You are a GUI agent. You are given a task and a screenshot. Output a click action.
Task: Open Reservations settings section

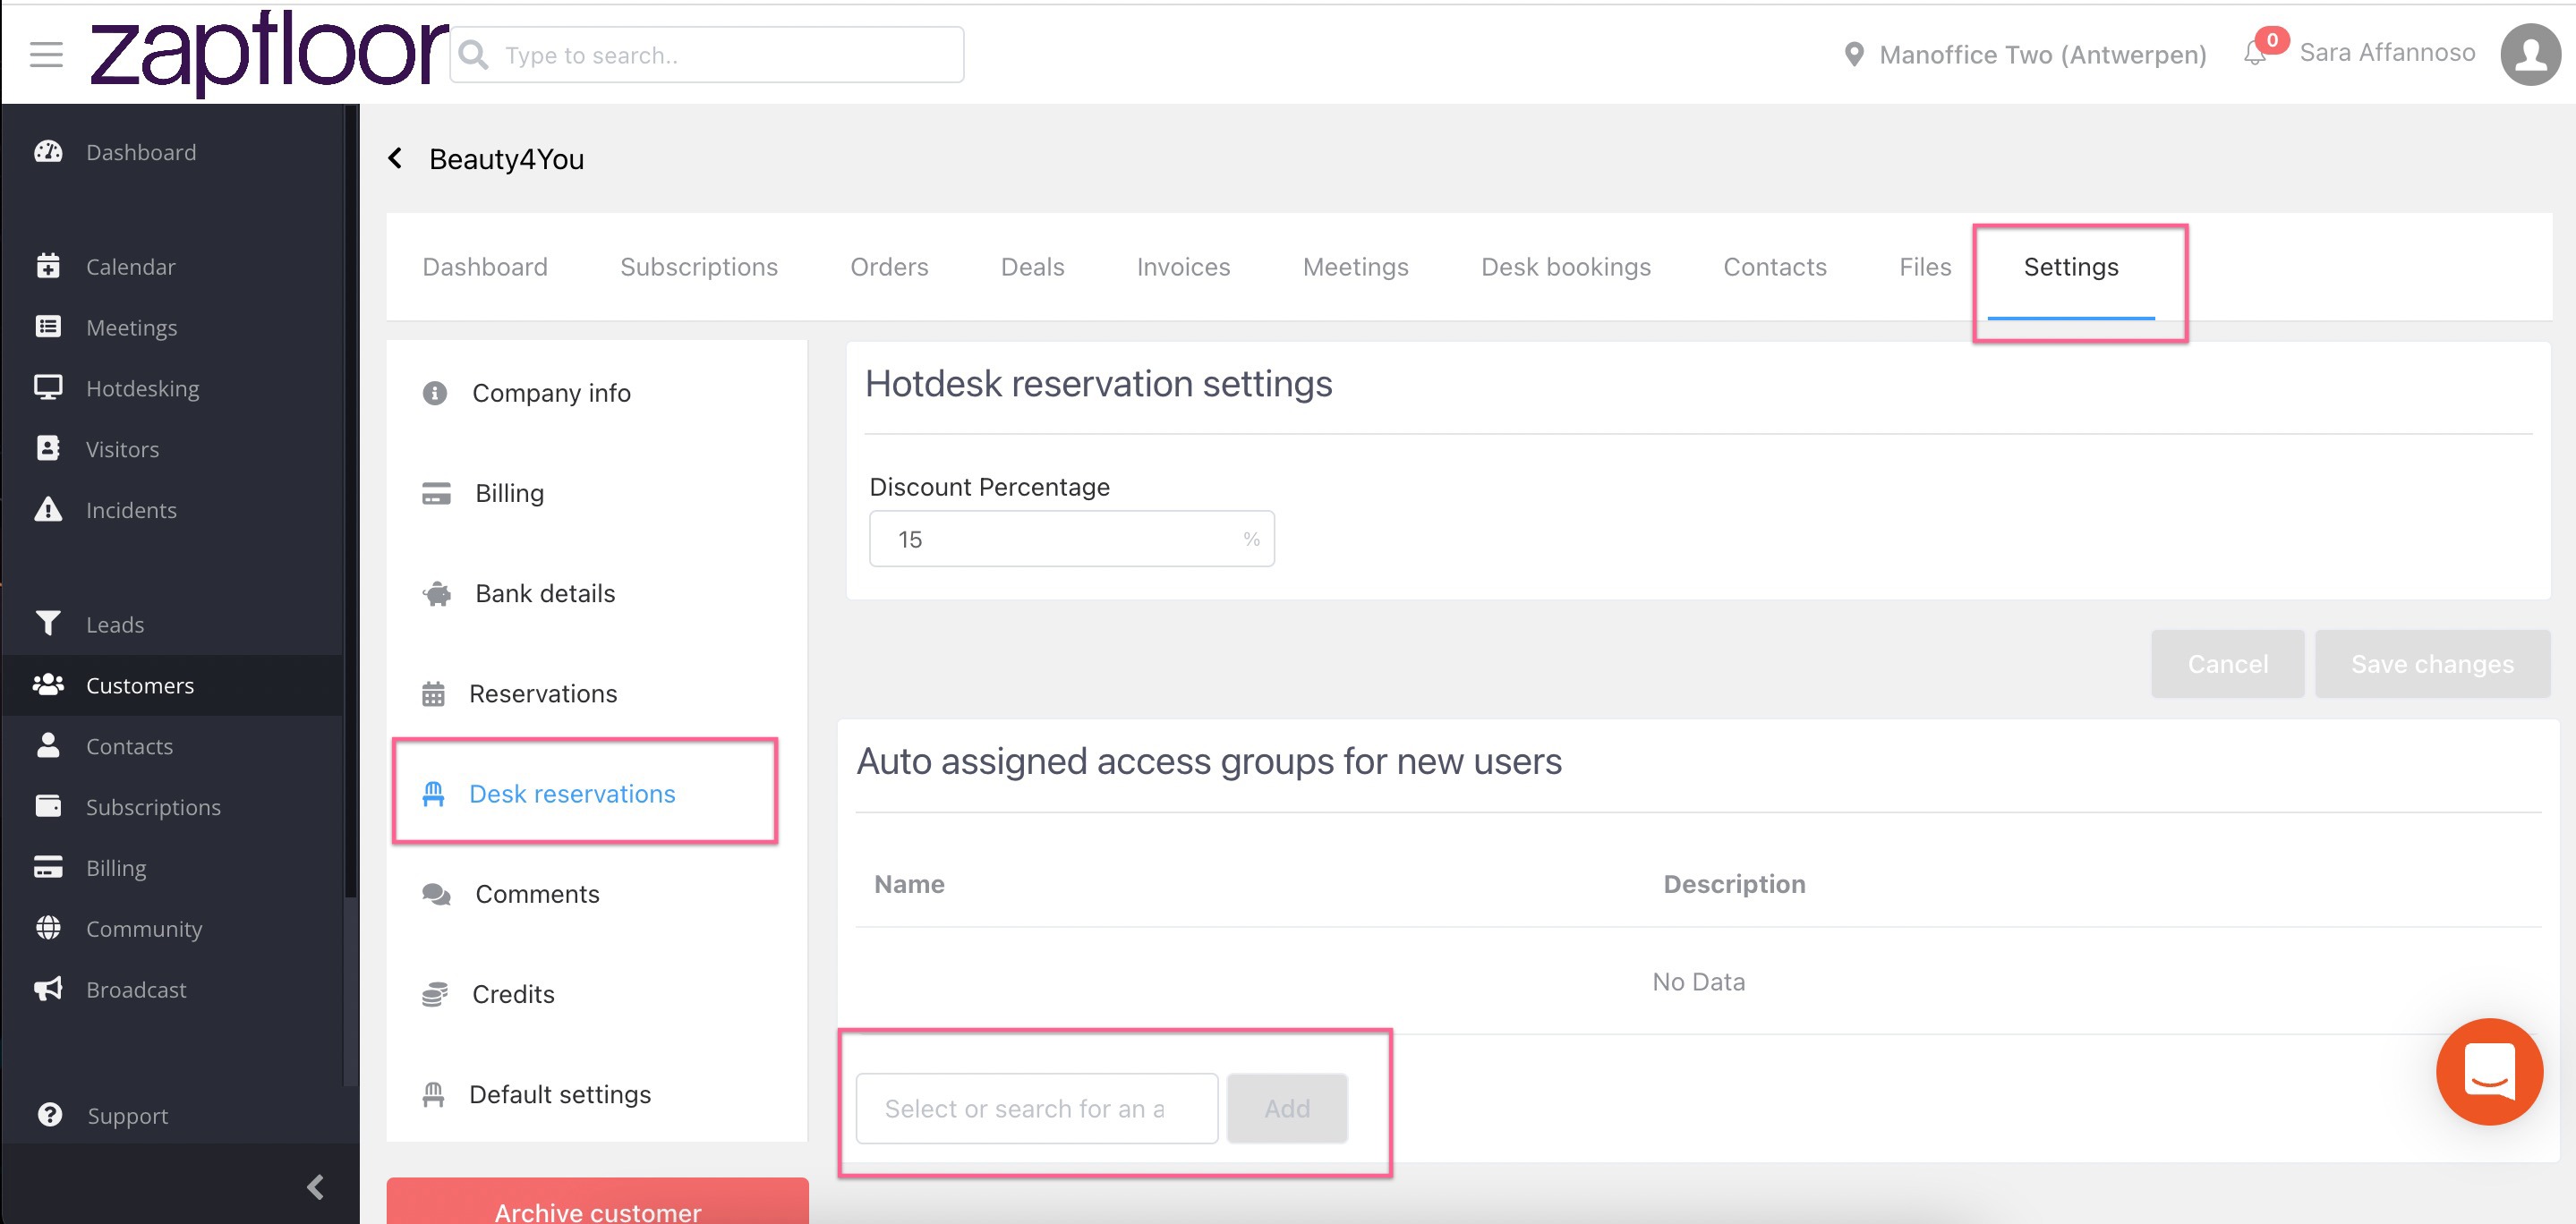(x=597, y=693)
